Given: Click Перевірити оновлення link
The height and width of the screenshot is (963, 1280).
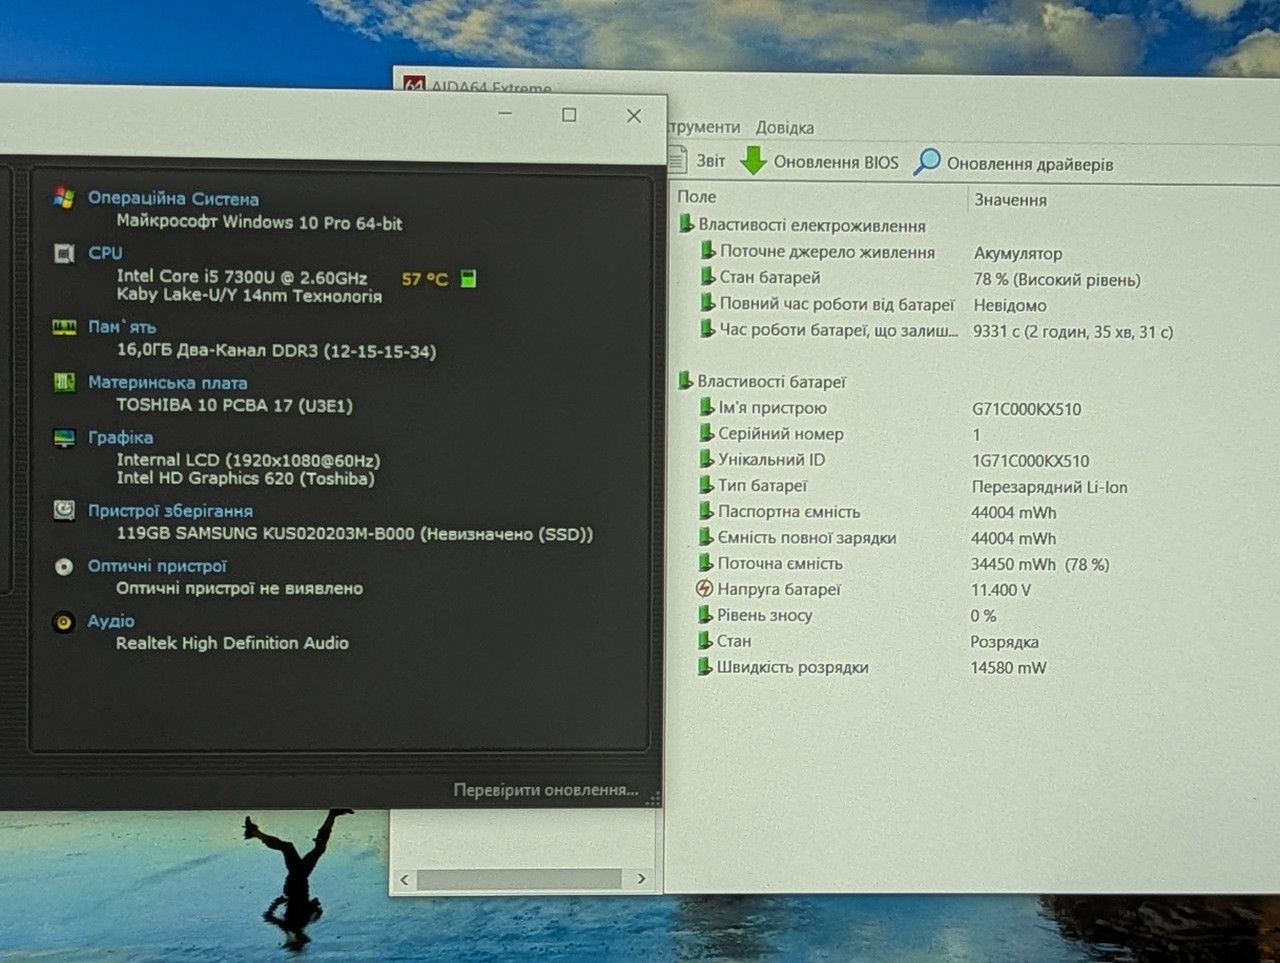Looking at the screenshot, I should click(x=546, y=790).
